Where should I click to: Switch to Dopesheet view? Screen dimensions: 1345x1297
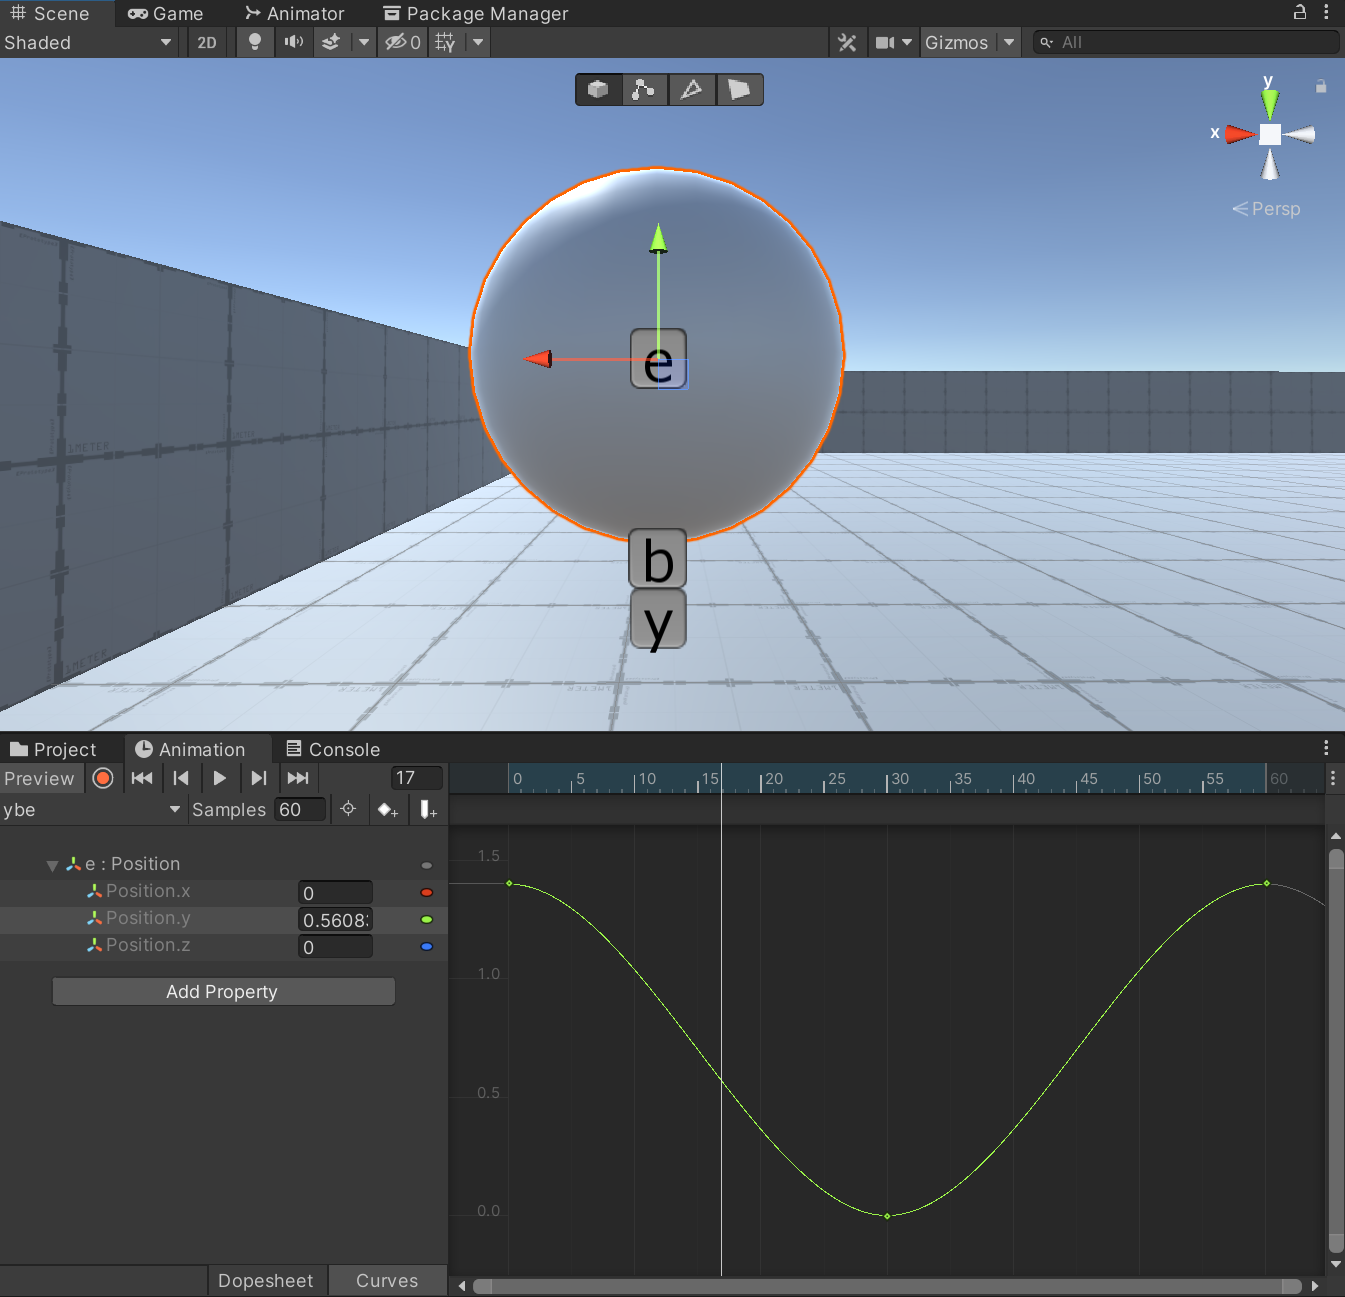[x=266, y=1280]
